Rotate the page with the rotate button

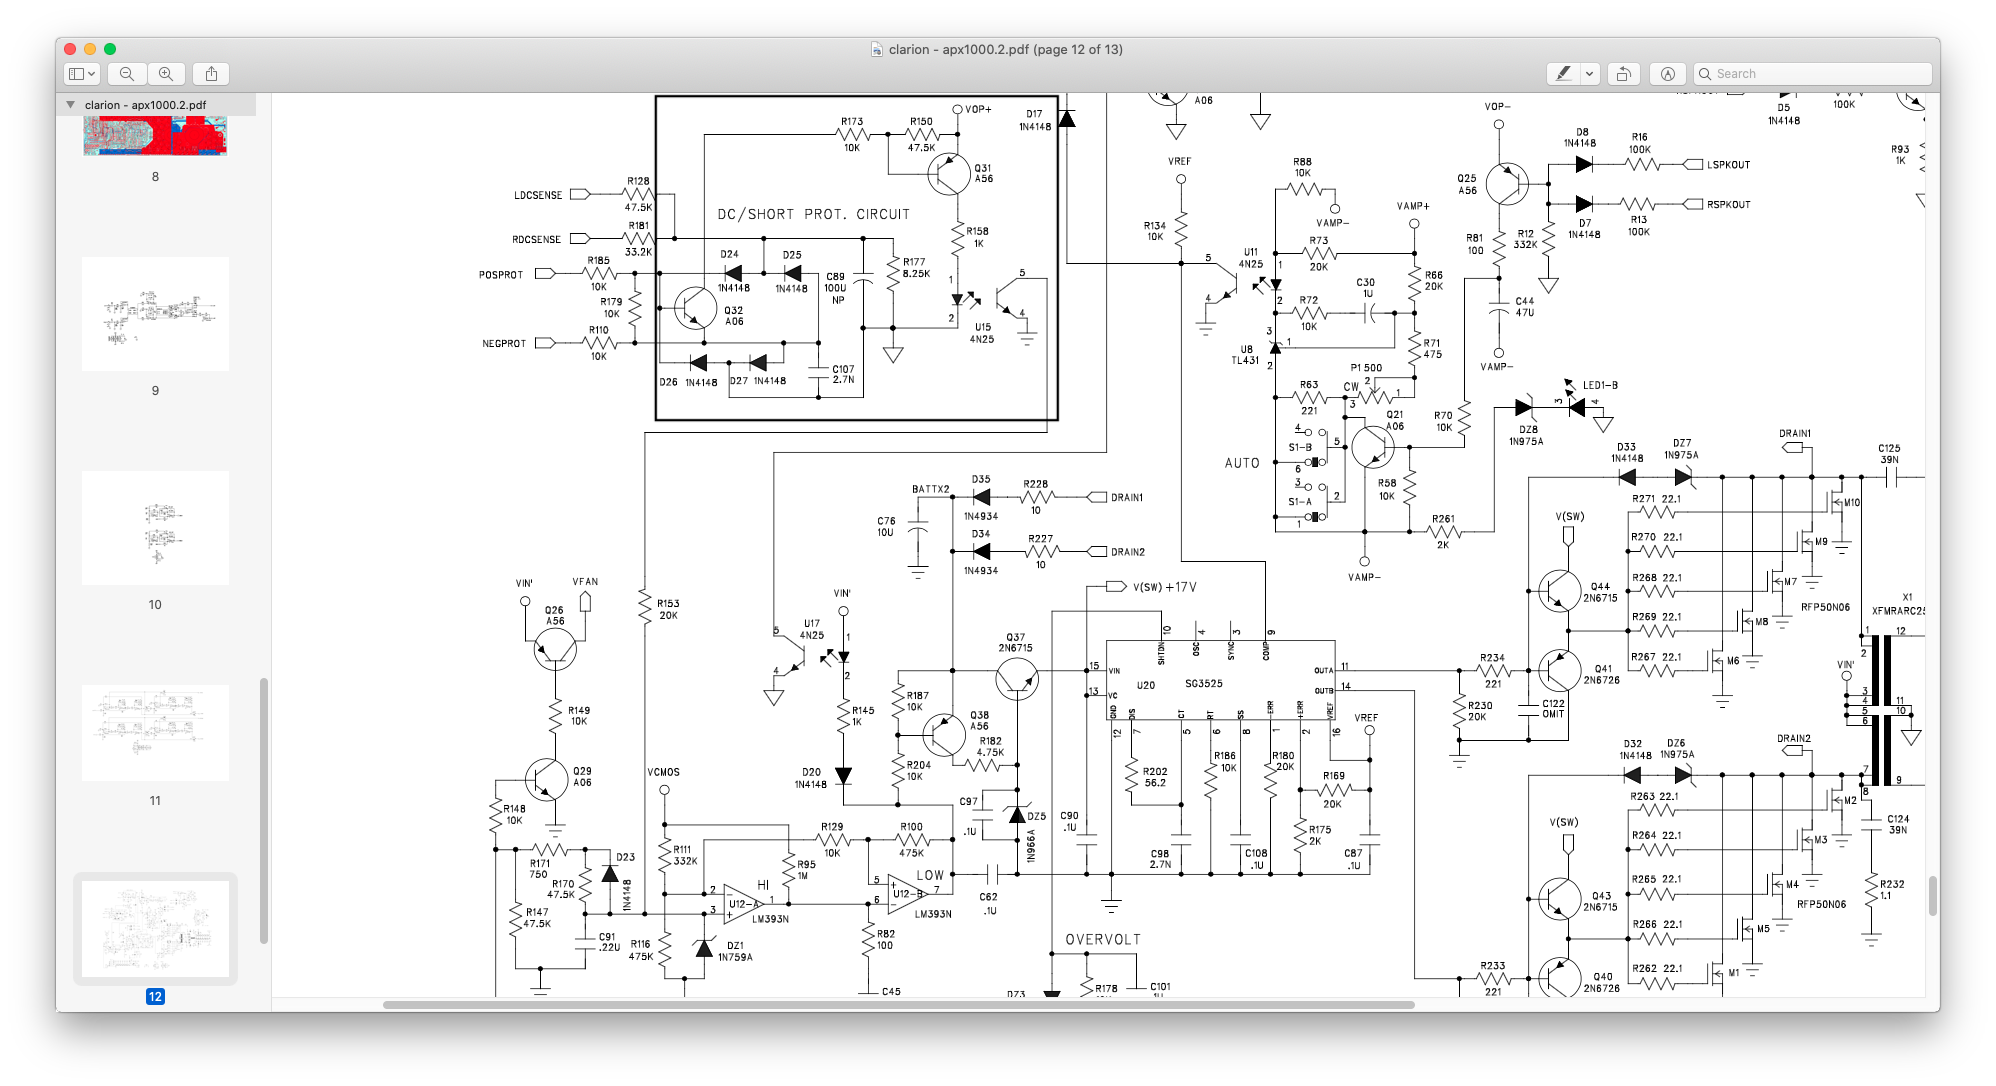coord(1624,74)
